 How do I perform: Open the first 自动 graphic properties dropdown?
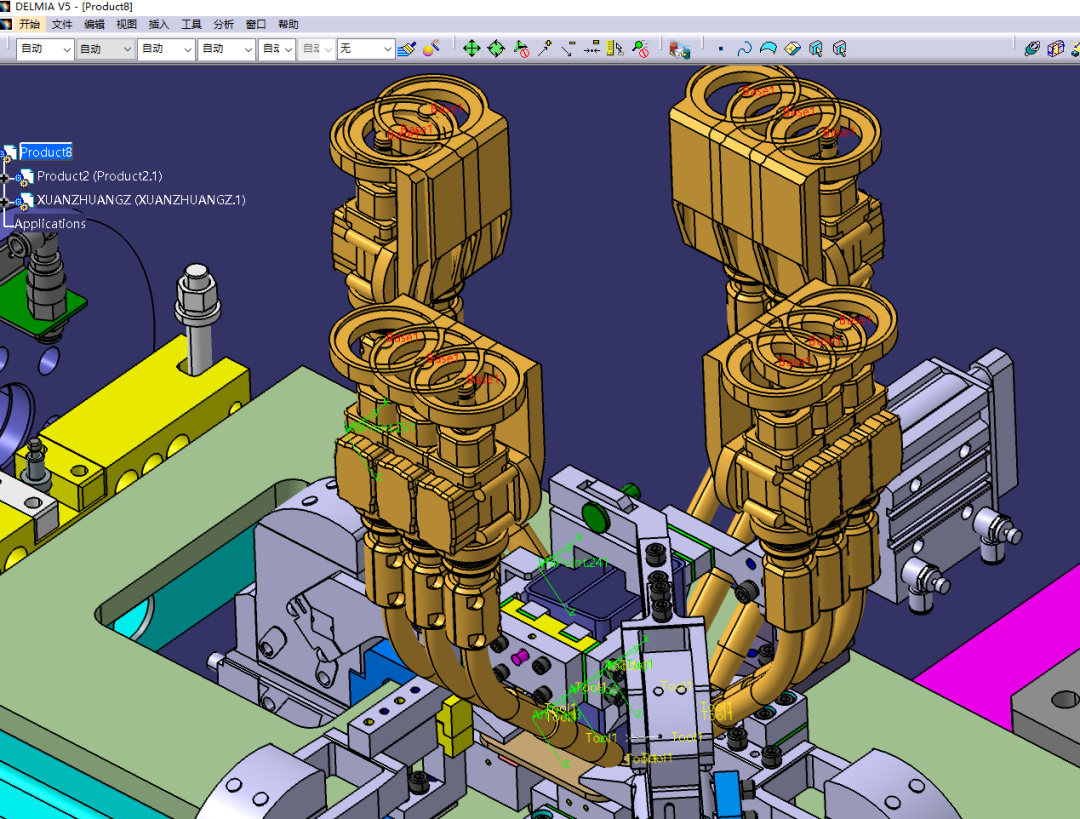tap(45, 49)
